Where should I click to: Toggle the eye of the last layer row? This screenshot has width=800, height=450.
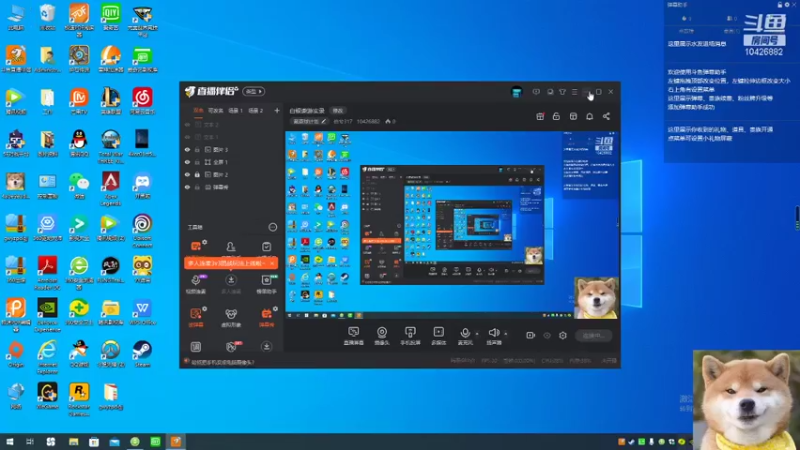[187, 187]
